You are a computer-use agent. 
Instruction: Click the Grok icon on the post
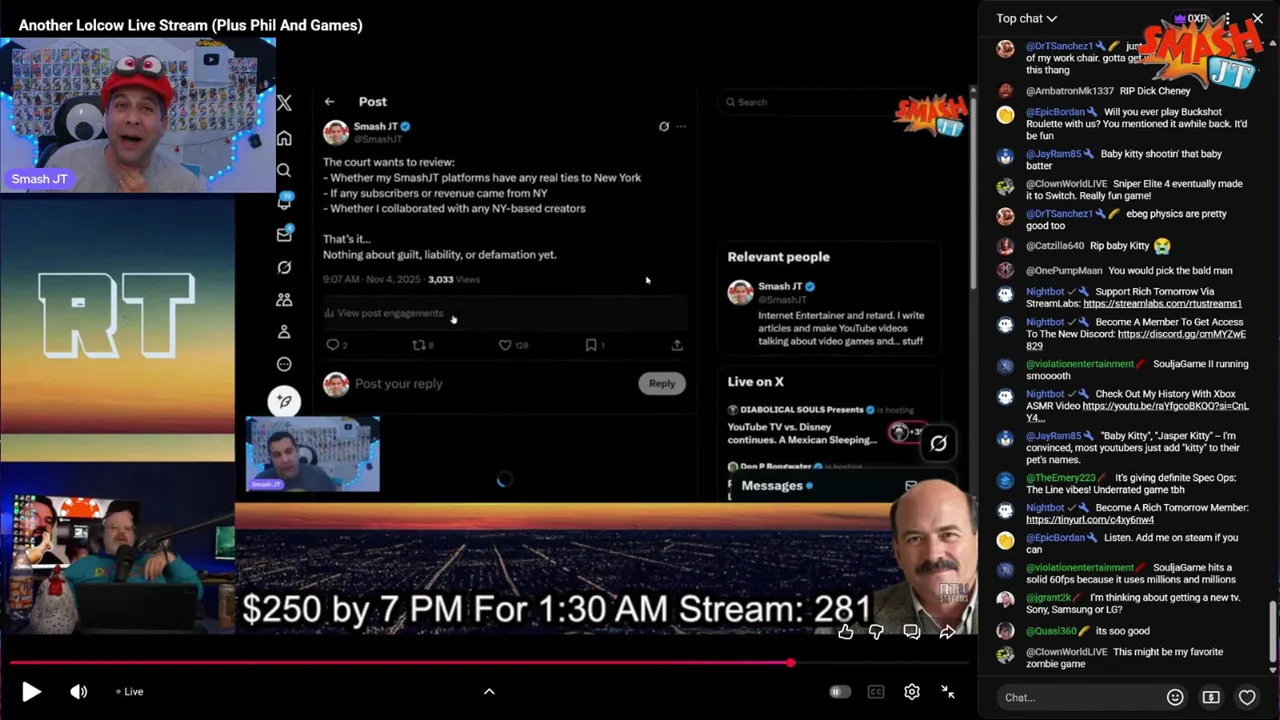[664, 127]
